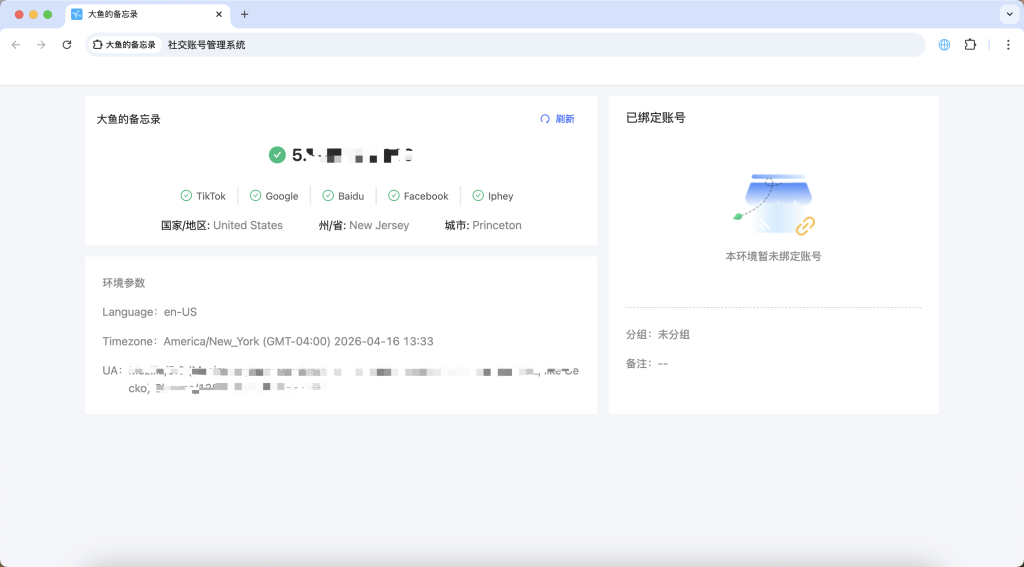Expand the tab search dropdown arrow
1024x567 pixels.
[x=1008, y=14]
